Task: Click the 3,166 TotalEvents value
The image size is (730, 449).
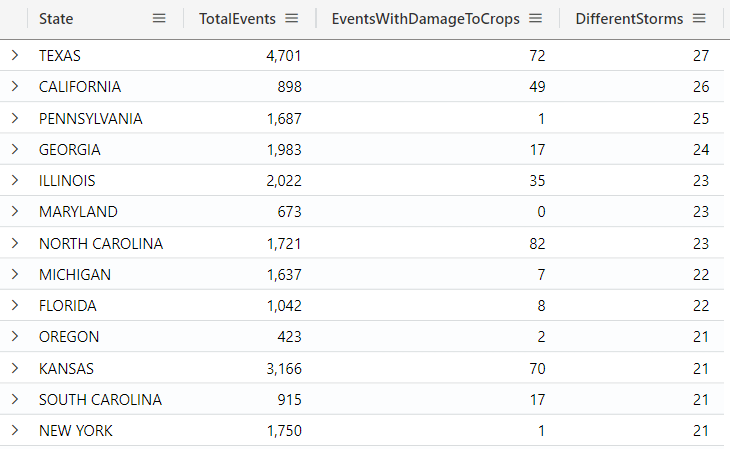Action: point(284,369)
